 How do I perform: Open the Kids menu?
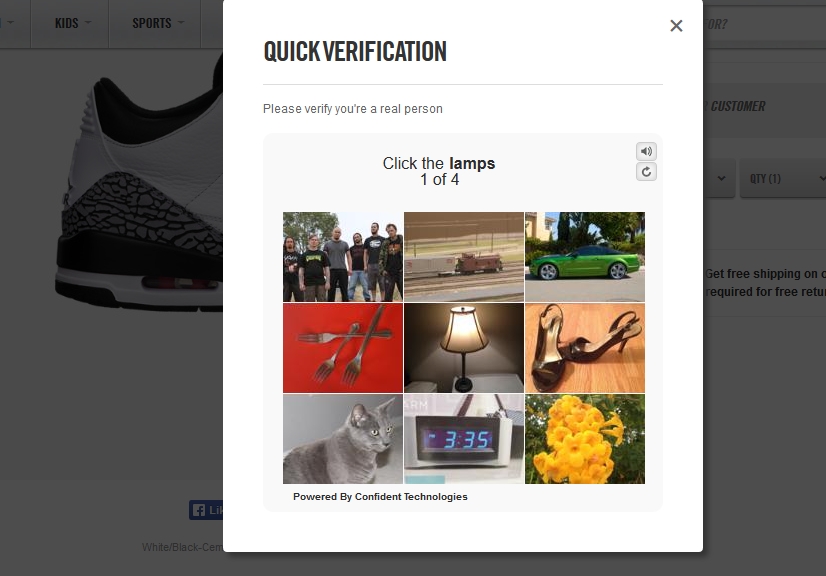[72, 23]
